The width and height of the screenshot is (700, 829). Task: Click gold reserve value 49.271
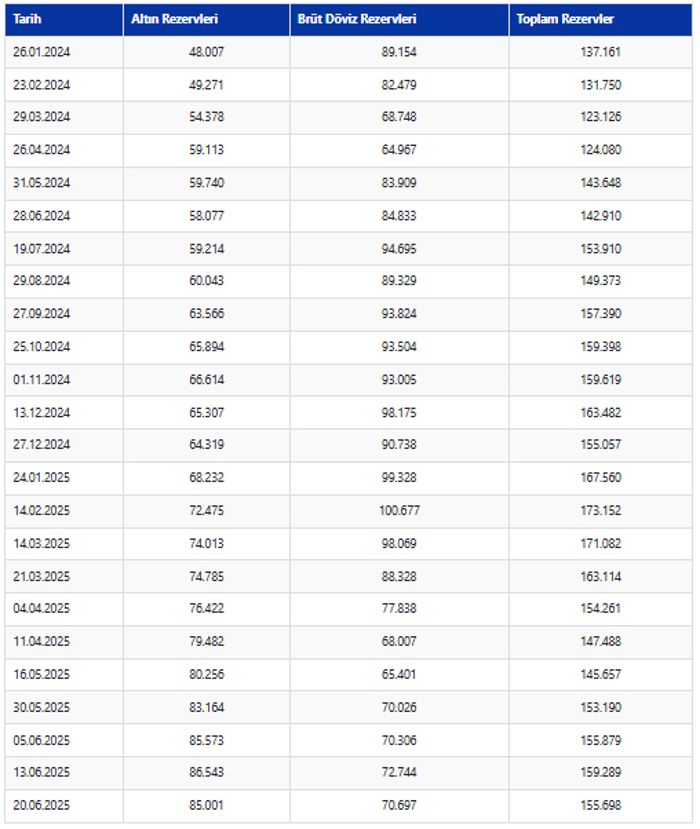click(206, 85)
